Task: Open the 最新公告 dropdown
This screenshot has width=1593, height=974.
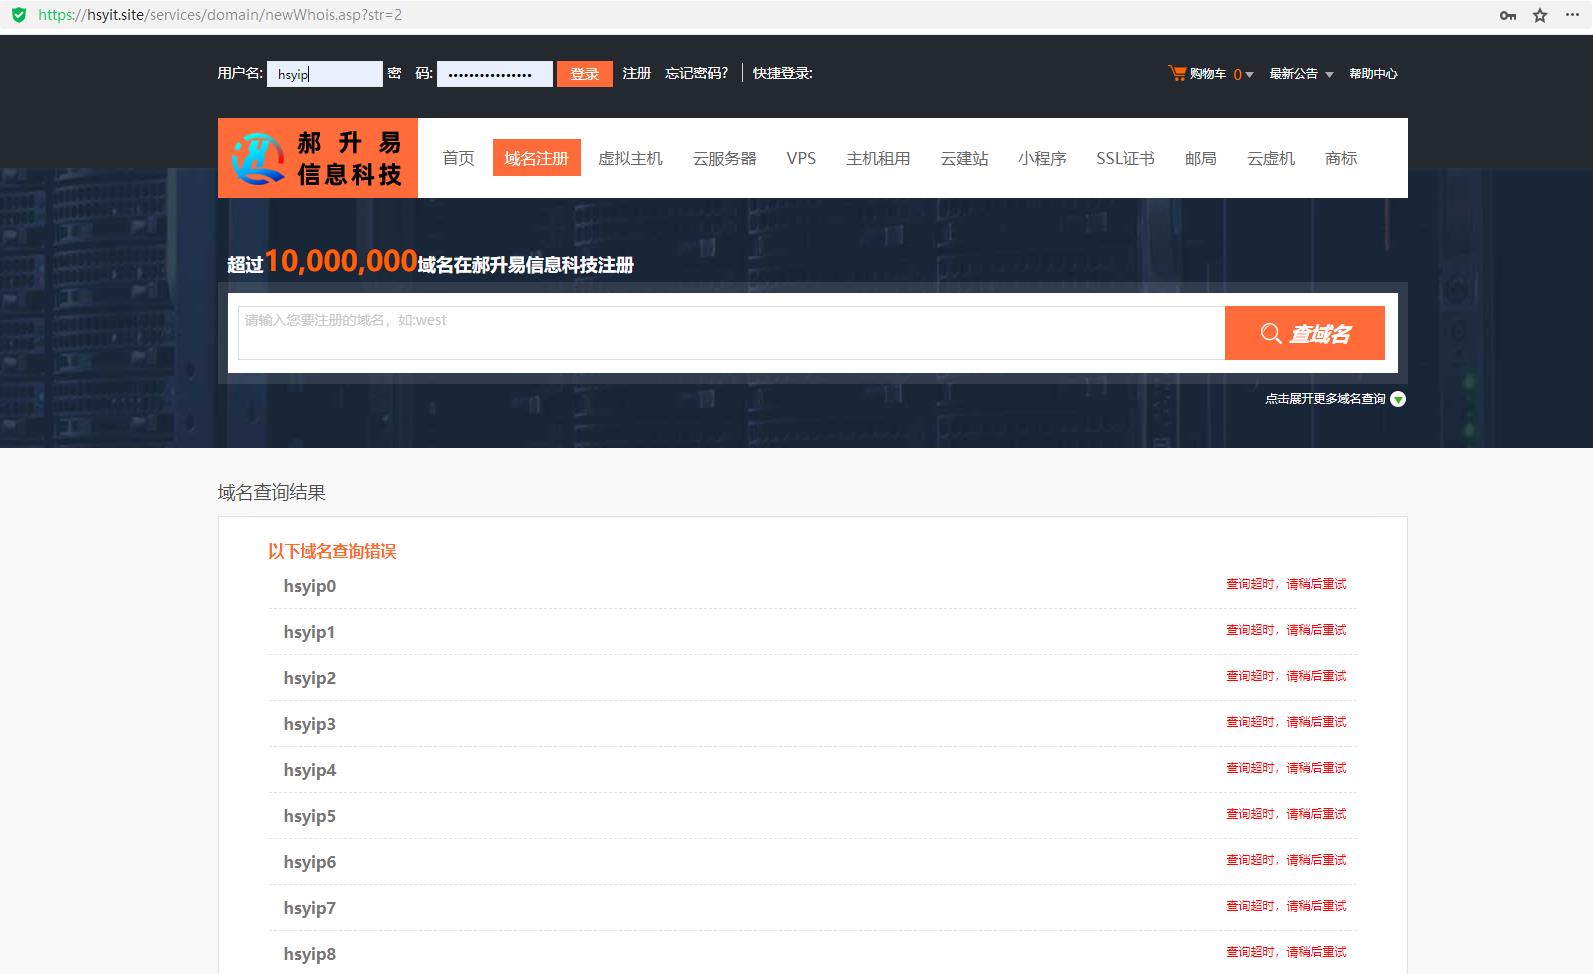Action: tap(1301, 74)
